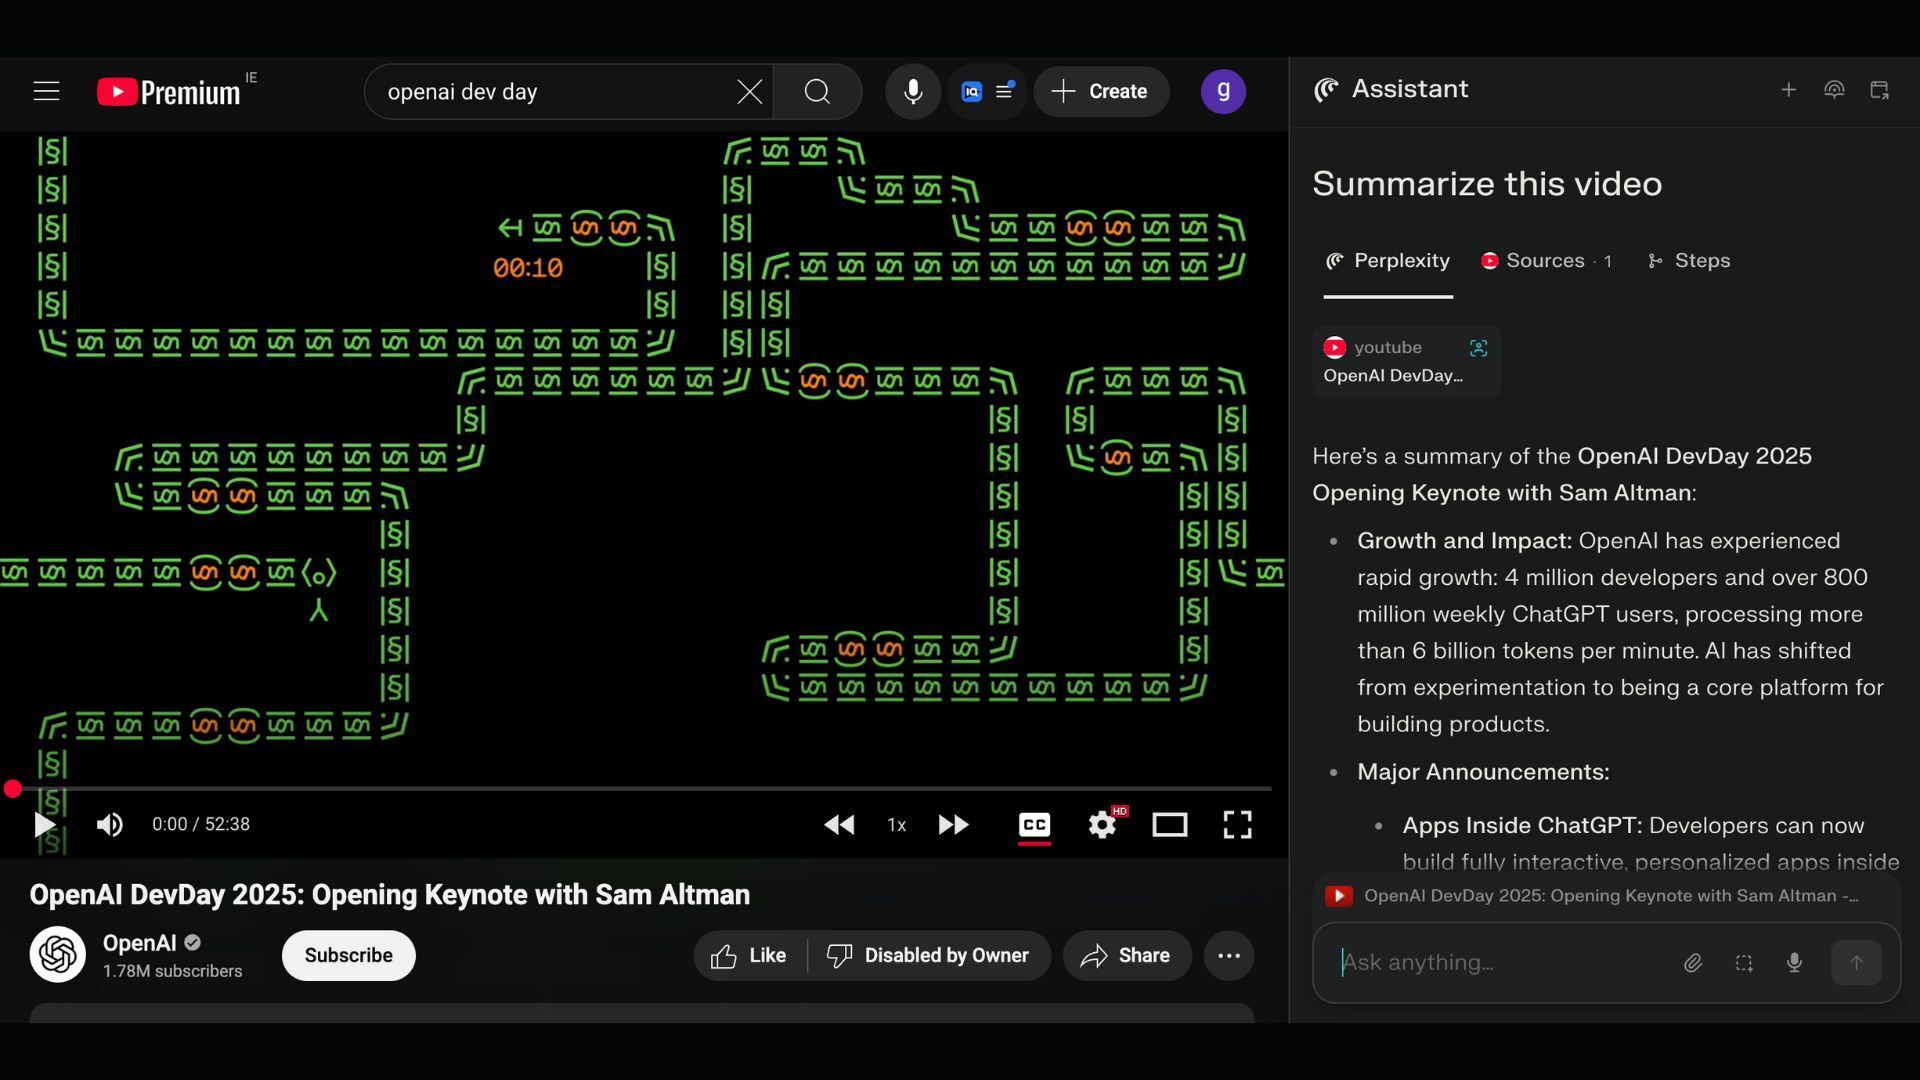Click the Ask anything input field
The height and width of the screenshot is (1080, 1920).
point(1500,962)
